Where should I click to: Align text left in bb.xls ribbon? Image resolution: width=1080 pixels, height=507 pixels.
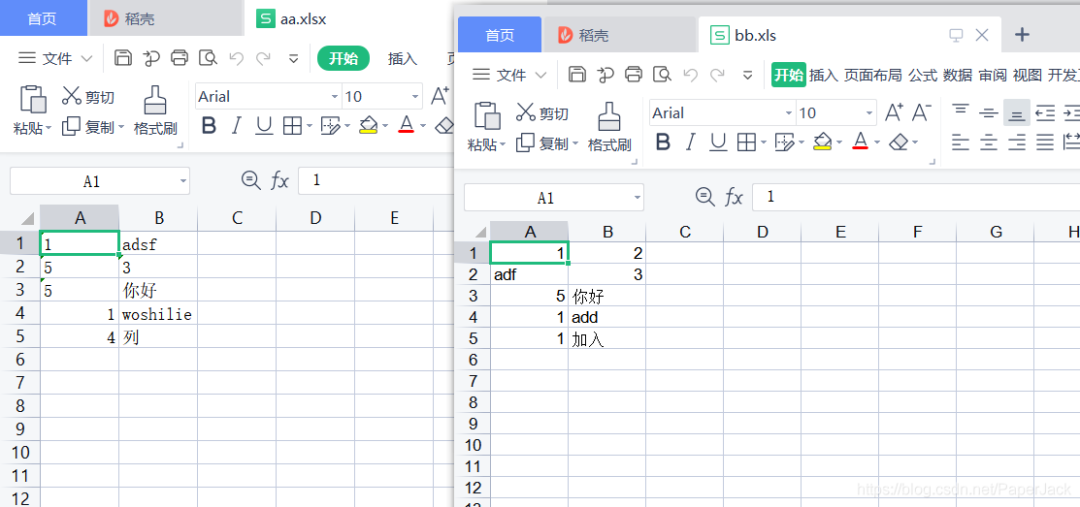pos(961,143)
